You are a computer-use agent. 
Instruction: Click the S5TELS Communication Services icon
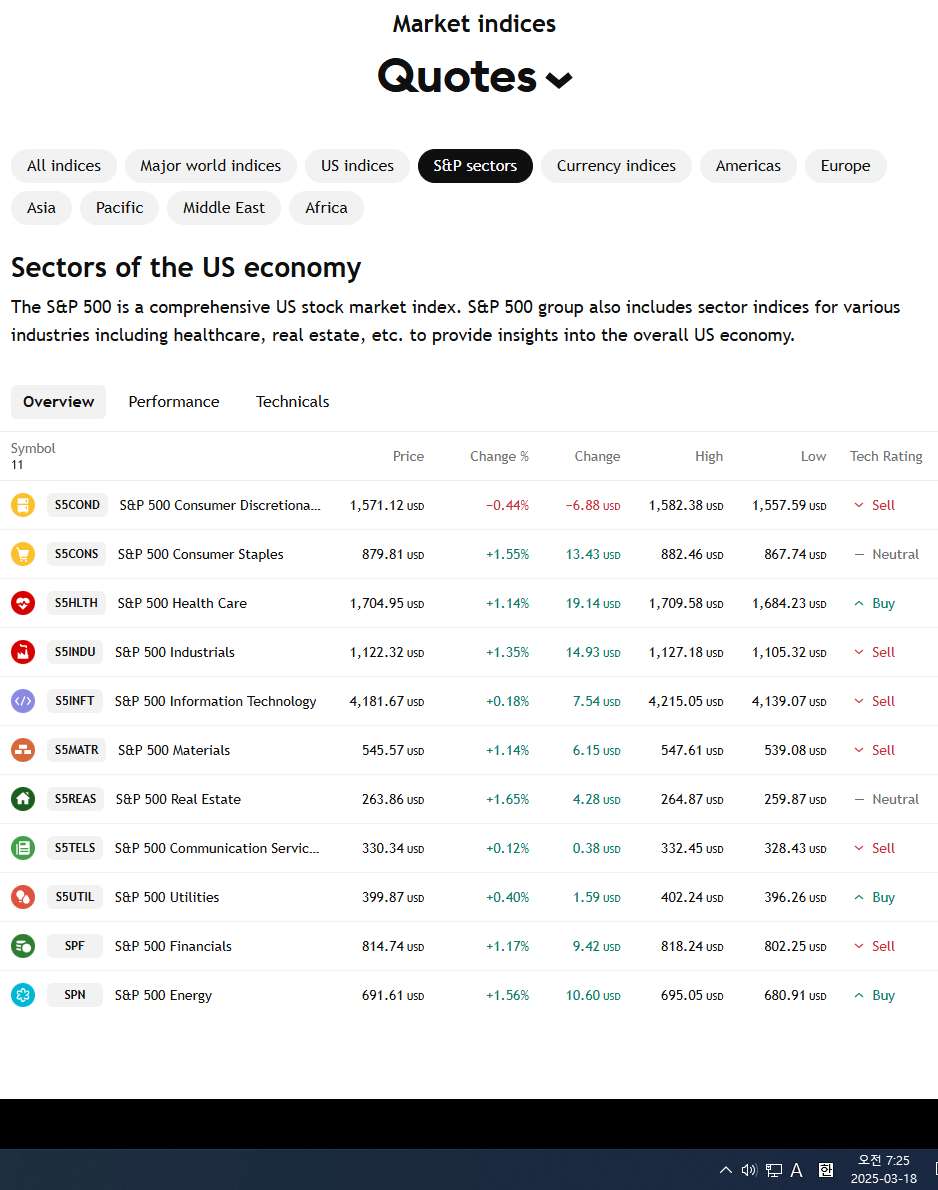click(x=23, y=848)
